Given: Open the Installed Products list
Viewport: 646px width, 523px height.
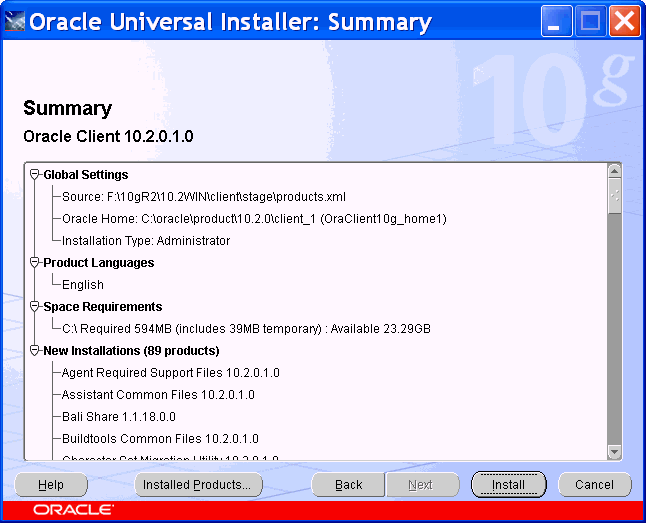Looking at the screenshot, I should pos(198,485).
